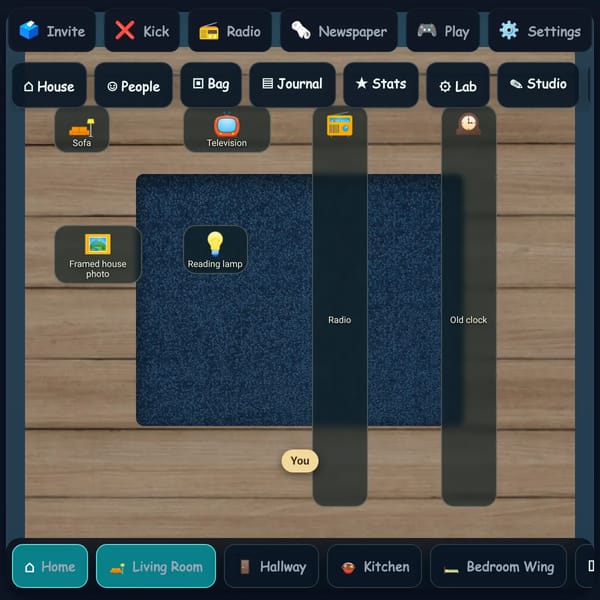Open the Studio tab
This screenshot has height=600, width=600.
tap(538, 84)
